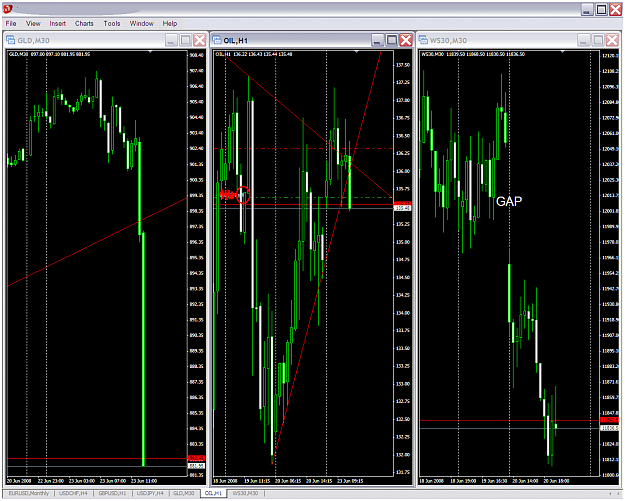Close the GLD,M30 chart window
The width and height of the screenshot is (625, 501).
pos(200,40)
